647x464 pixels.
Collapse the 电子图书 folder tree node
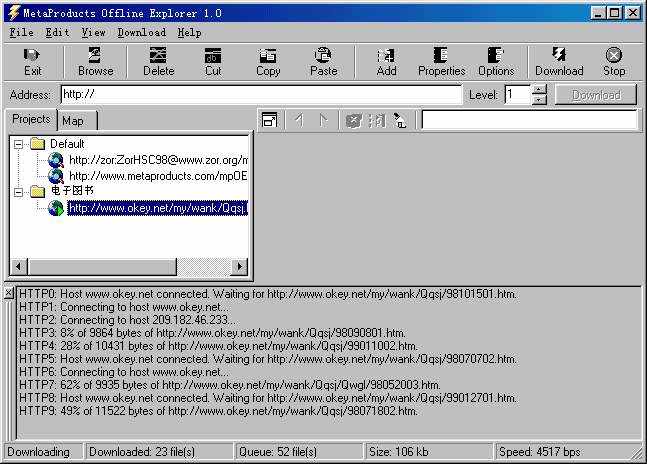pyautogui.click(x=18, y=192)
